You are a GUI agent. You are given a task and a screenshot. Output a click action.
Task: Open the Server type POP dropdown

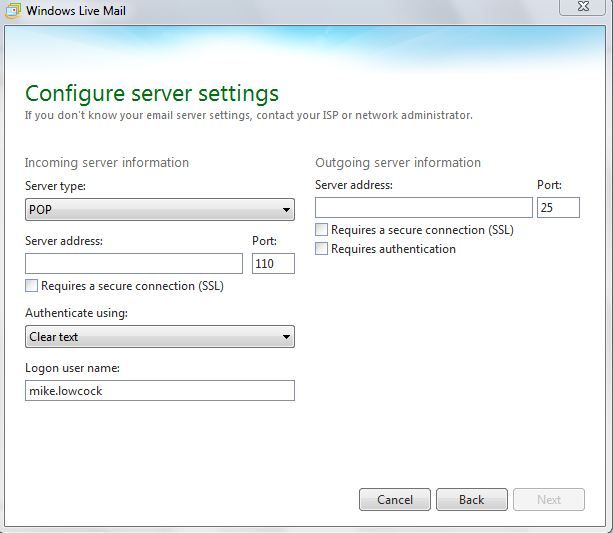(160, 210)
